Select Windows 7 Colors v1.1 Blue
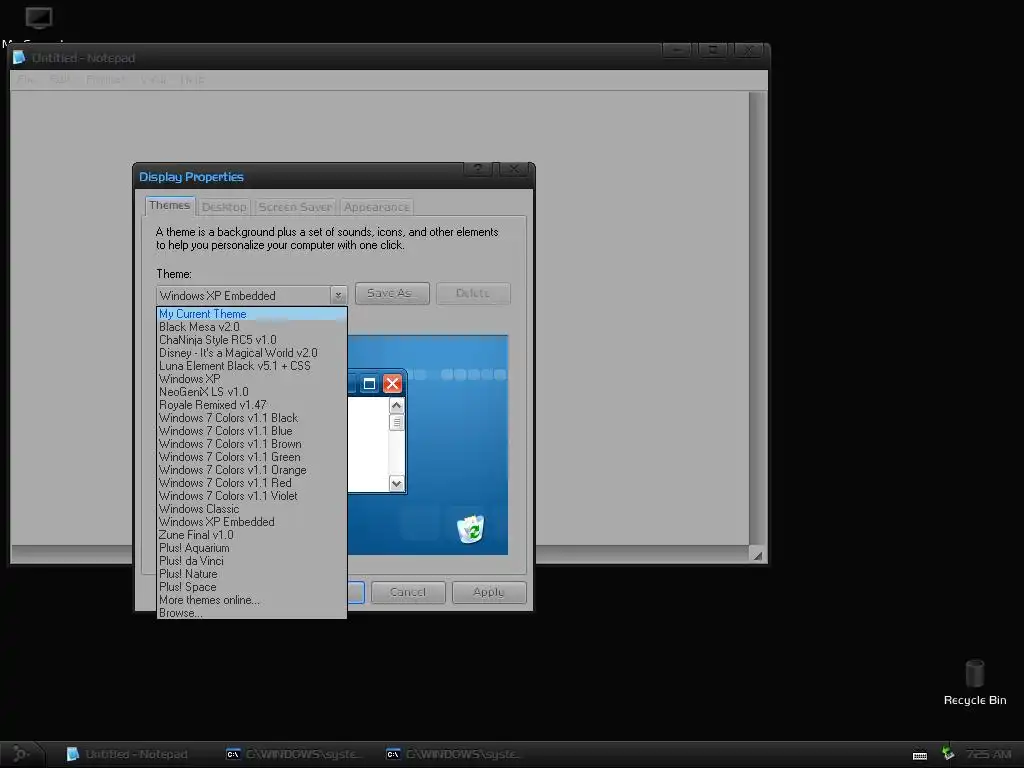Screen dimensions: 1024x768 pos(251,431)
